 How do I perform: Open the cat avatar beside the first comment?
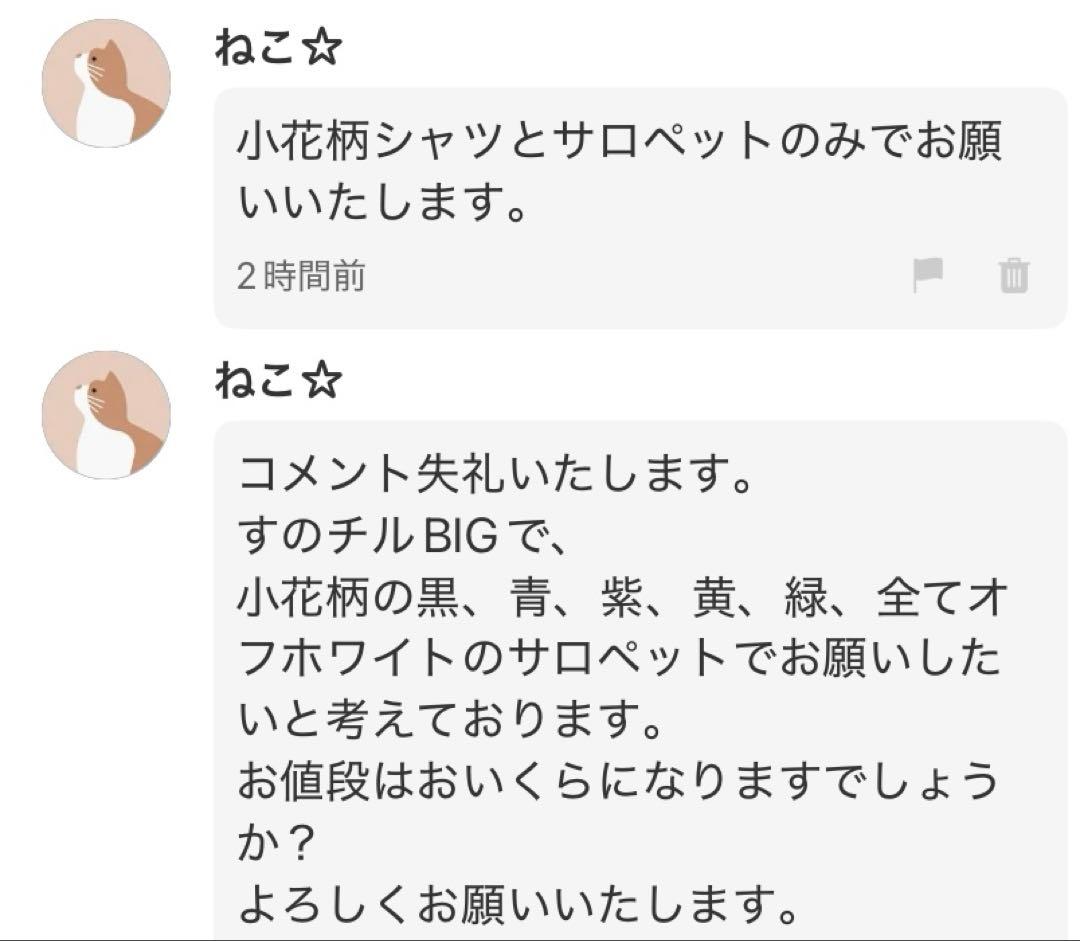click(105, 83)
